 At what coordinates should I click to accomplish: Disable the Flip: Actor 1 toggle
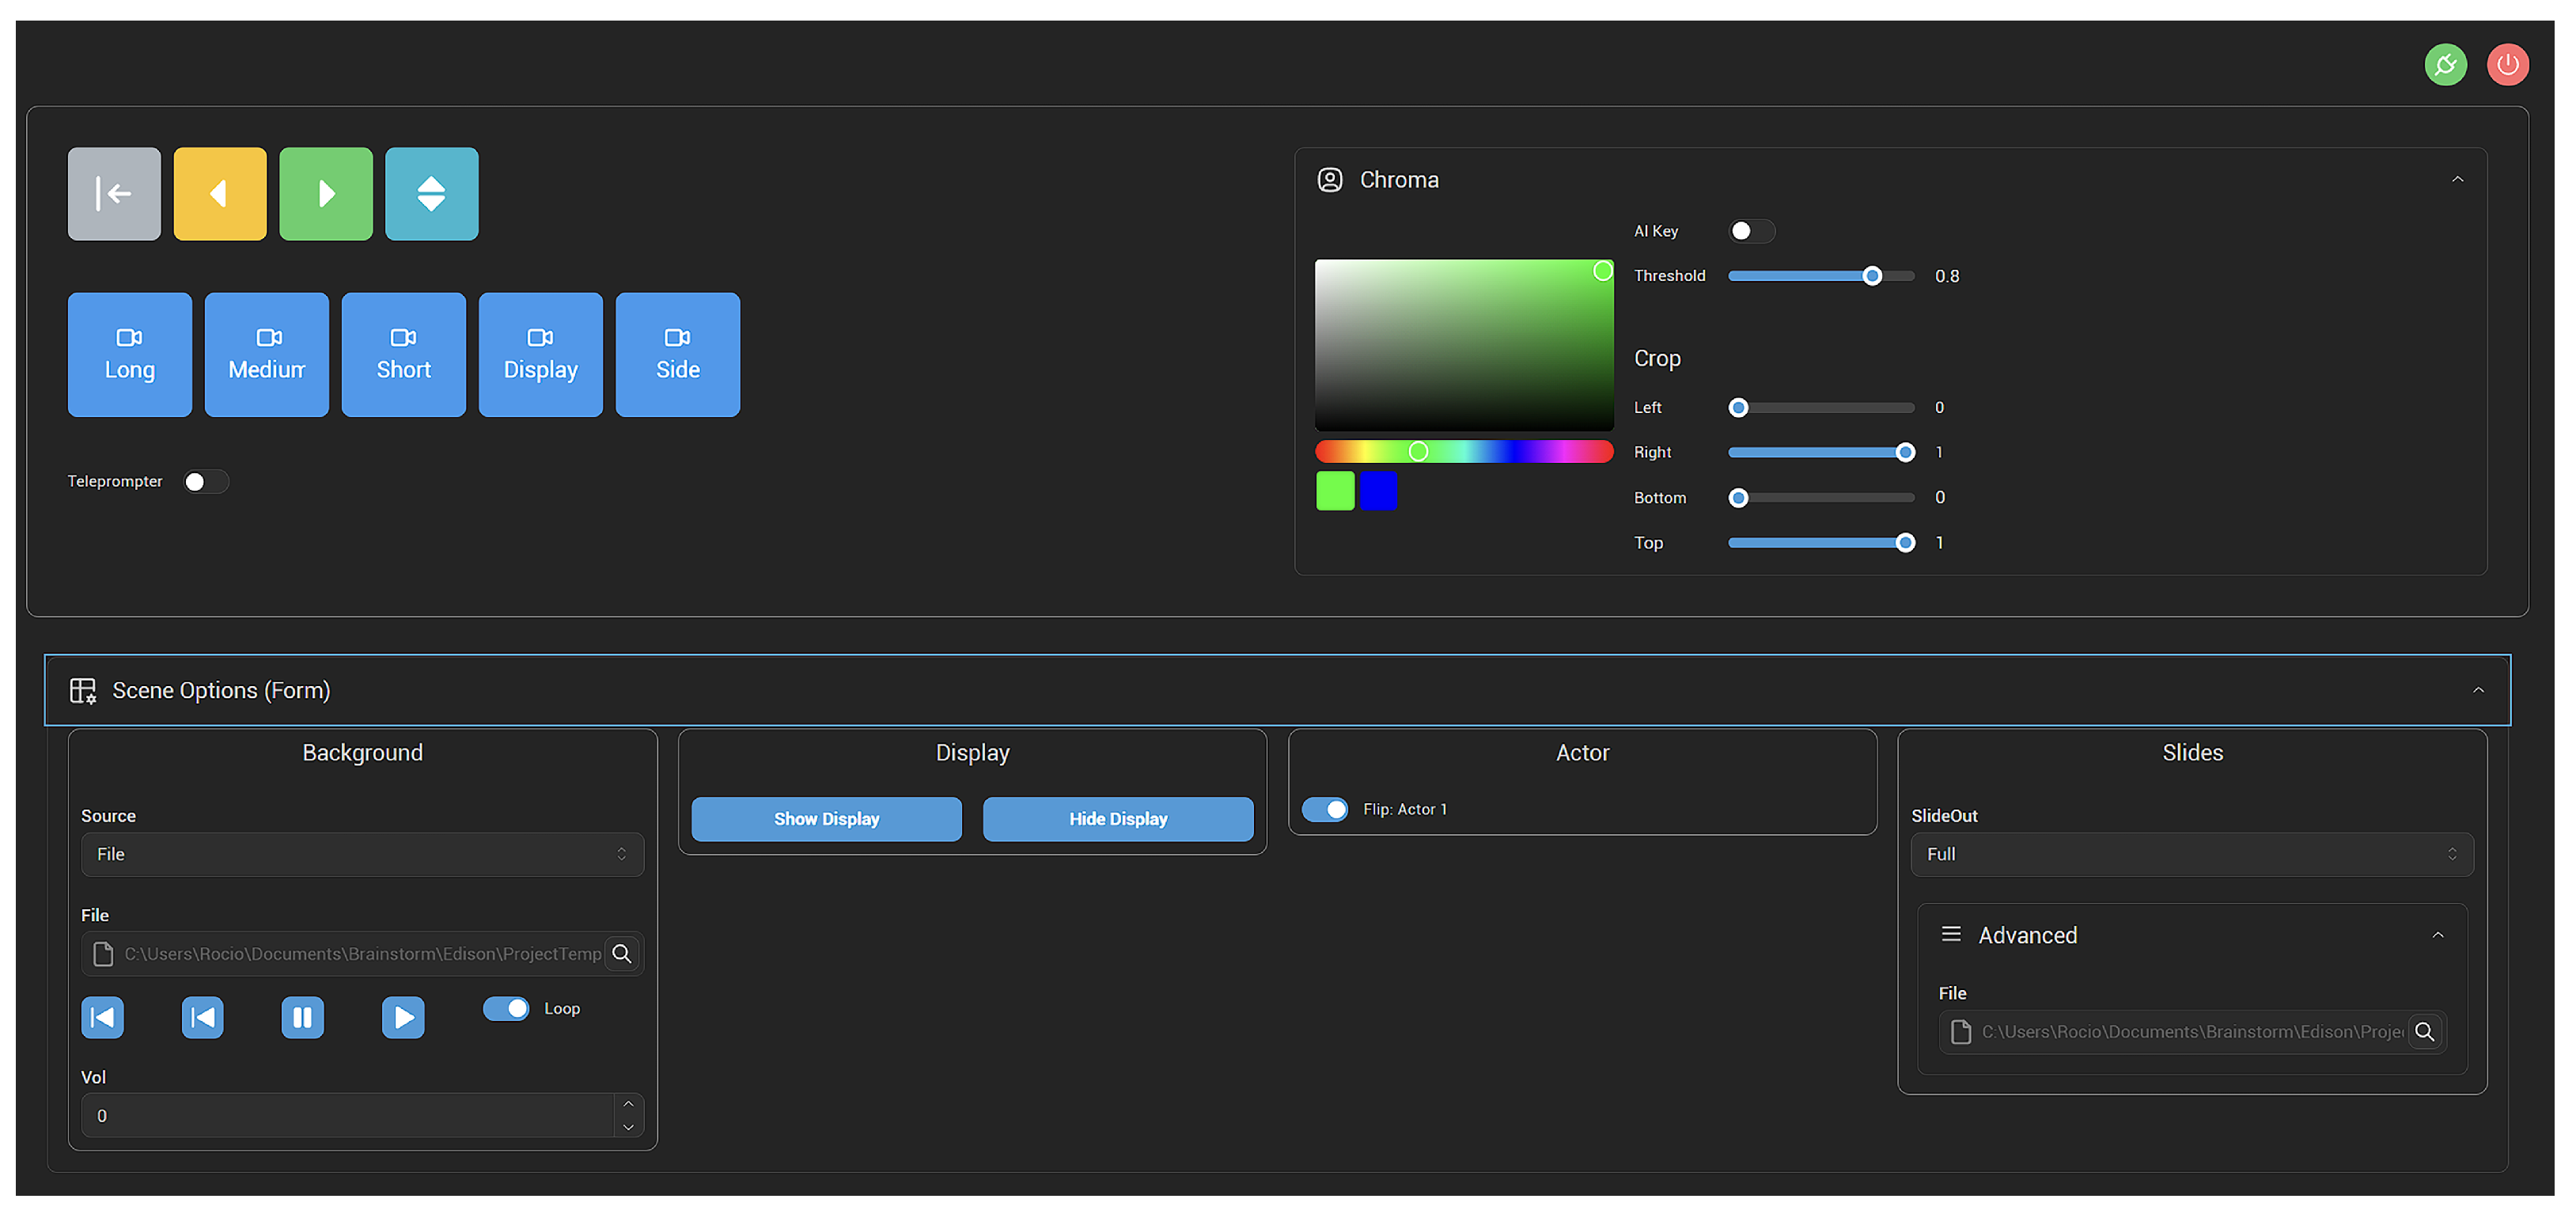click(1326, 809)
